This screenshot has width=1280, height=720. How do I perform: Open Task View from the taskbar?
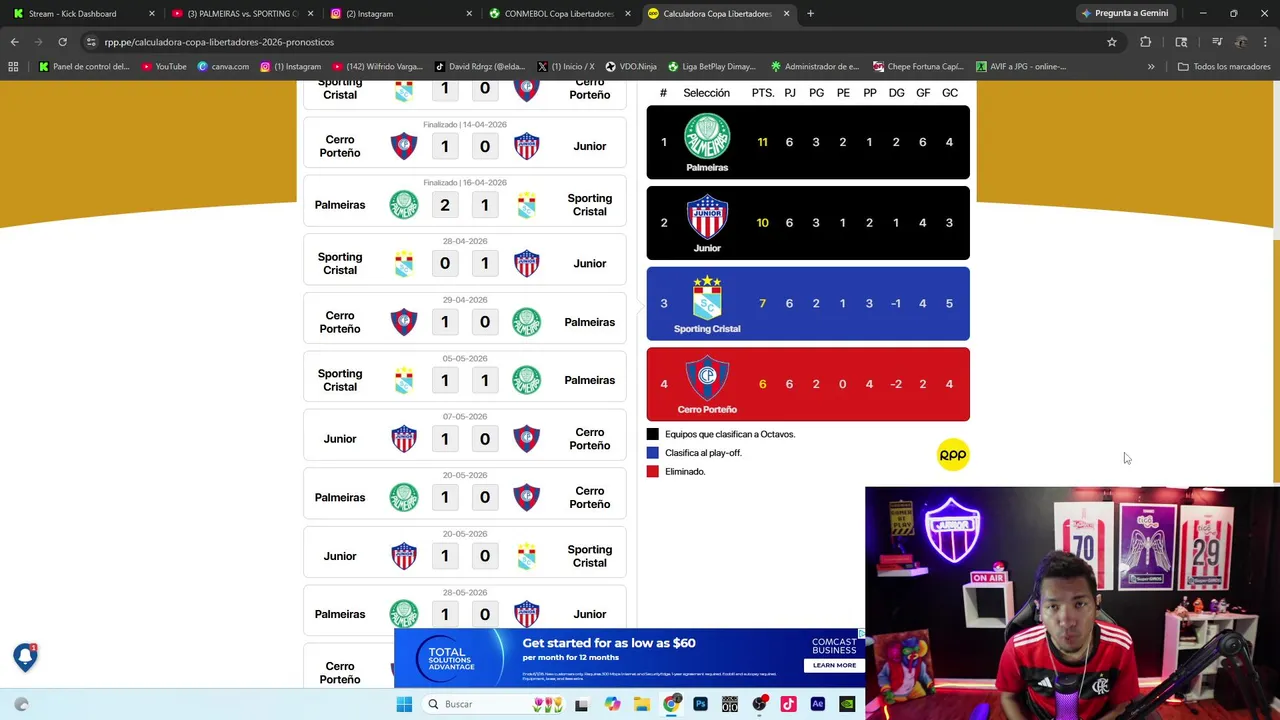582,704
